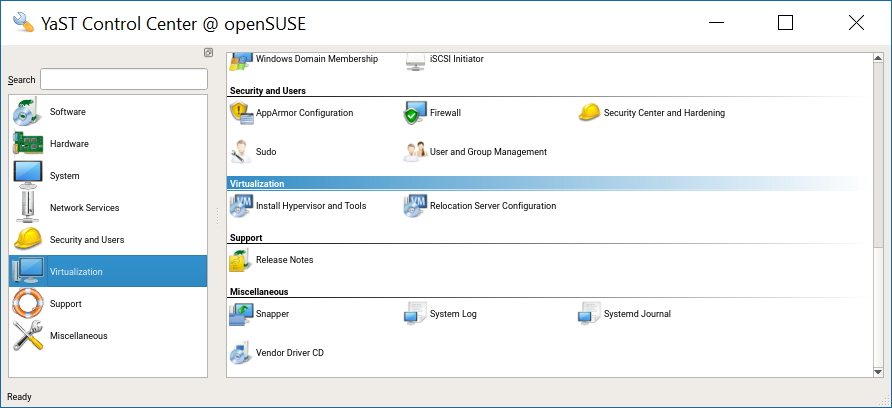Open the Windows Domain Membership icon

pyautogui.click(x=241, y=61)
